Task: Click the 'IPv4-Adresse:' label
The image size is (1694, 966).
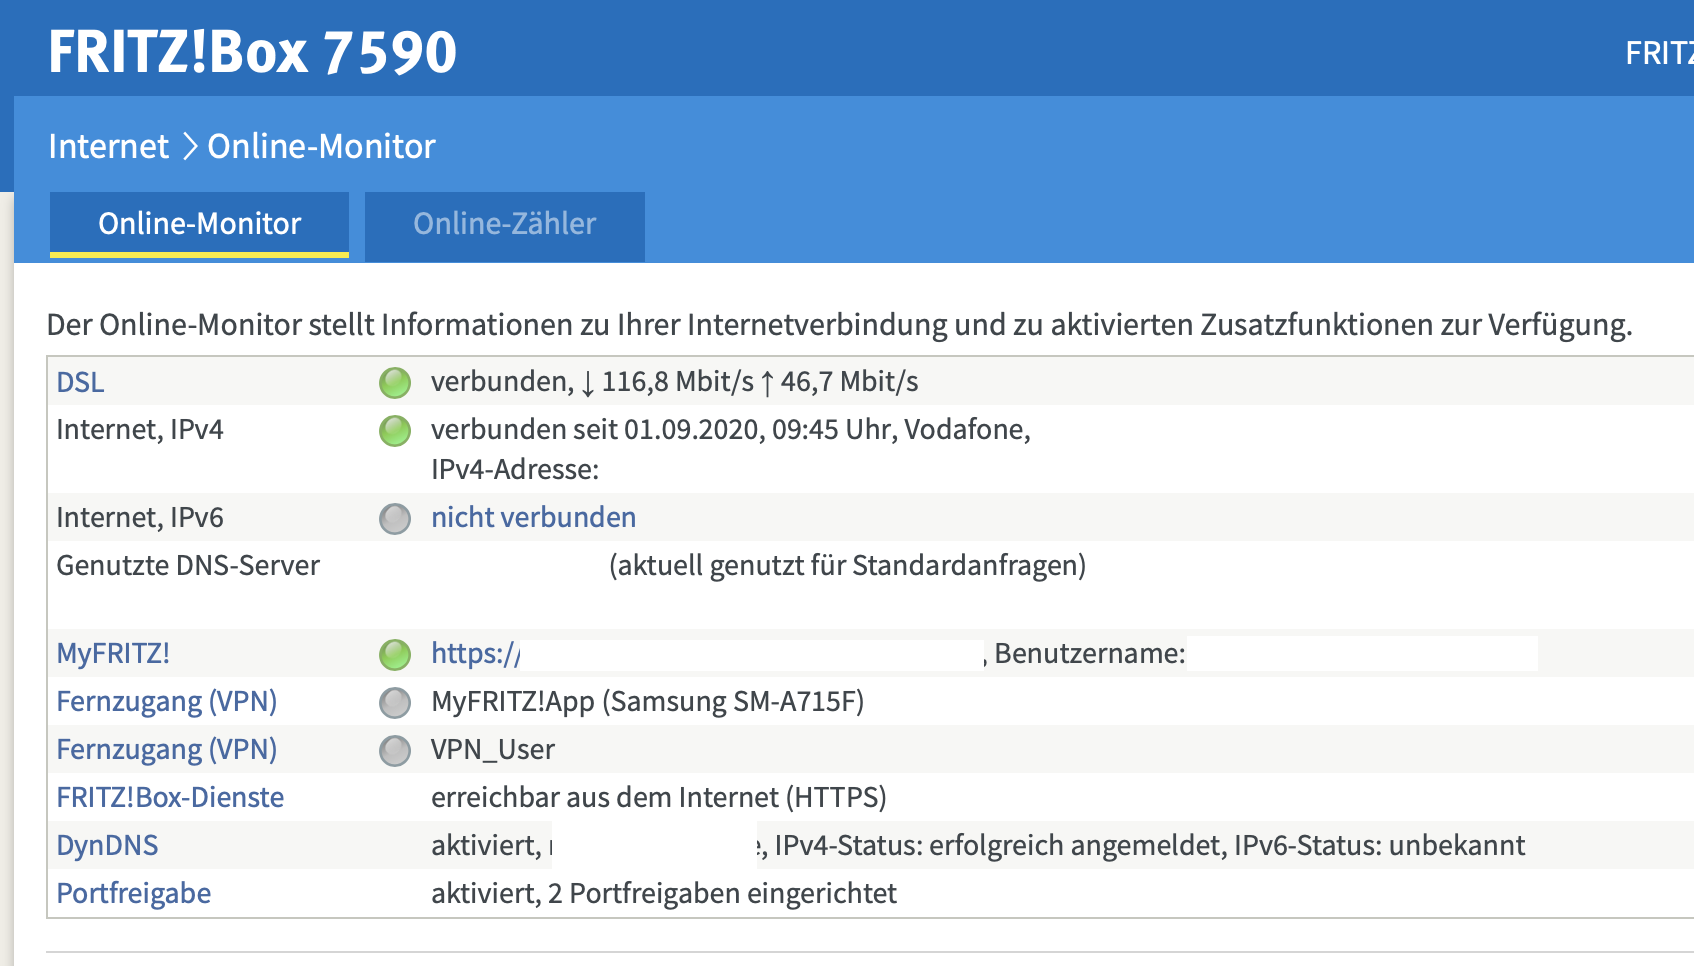Action: (x=515, y=469)
